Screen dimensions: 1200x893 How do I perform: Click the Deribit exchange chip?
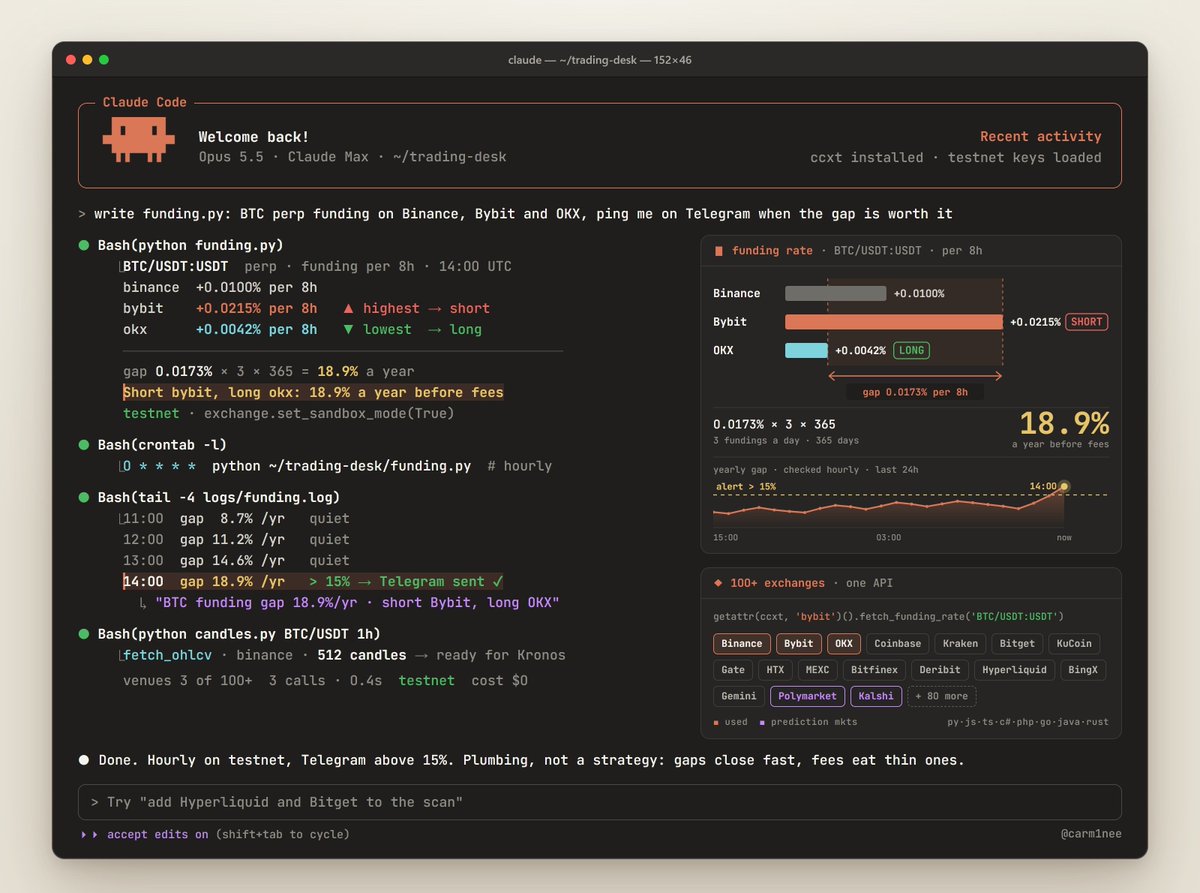[939, 670]
